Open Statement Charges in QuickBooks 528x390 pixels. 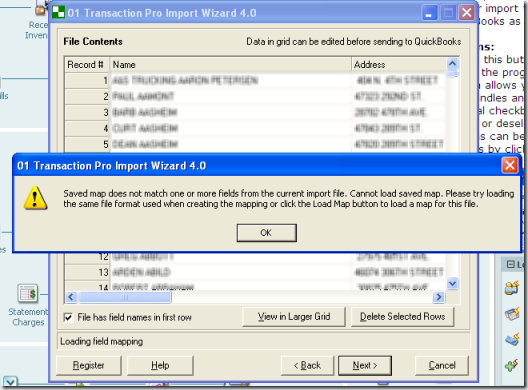click(28, 294)
